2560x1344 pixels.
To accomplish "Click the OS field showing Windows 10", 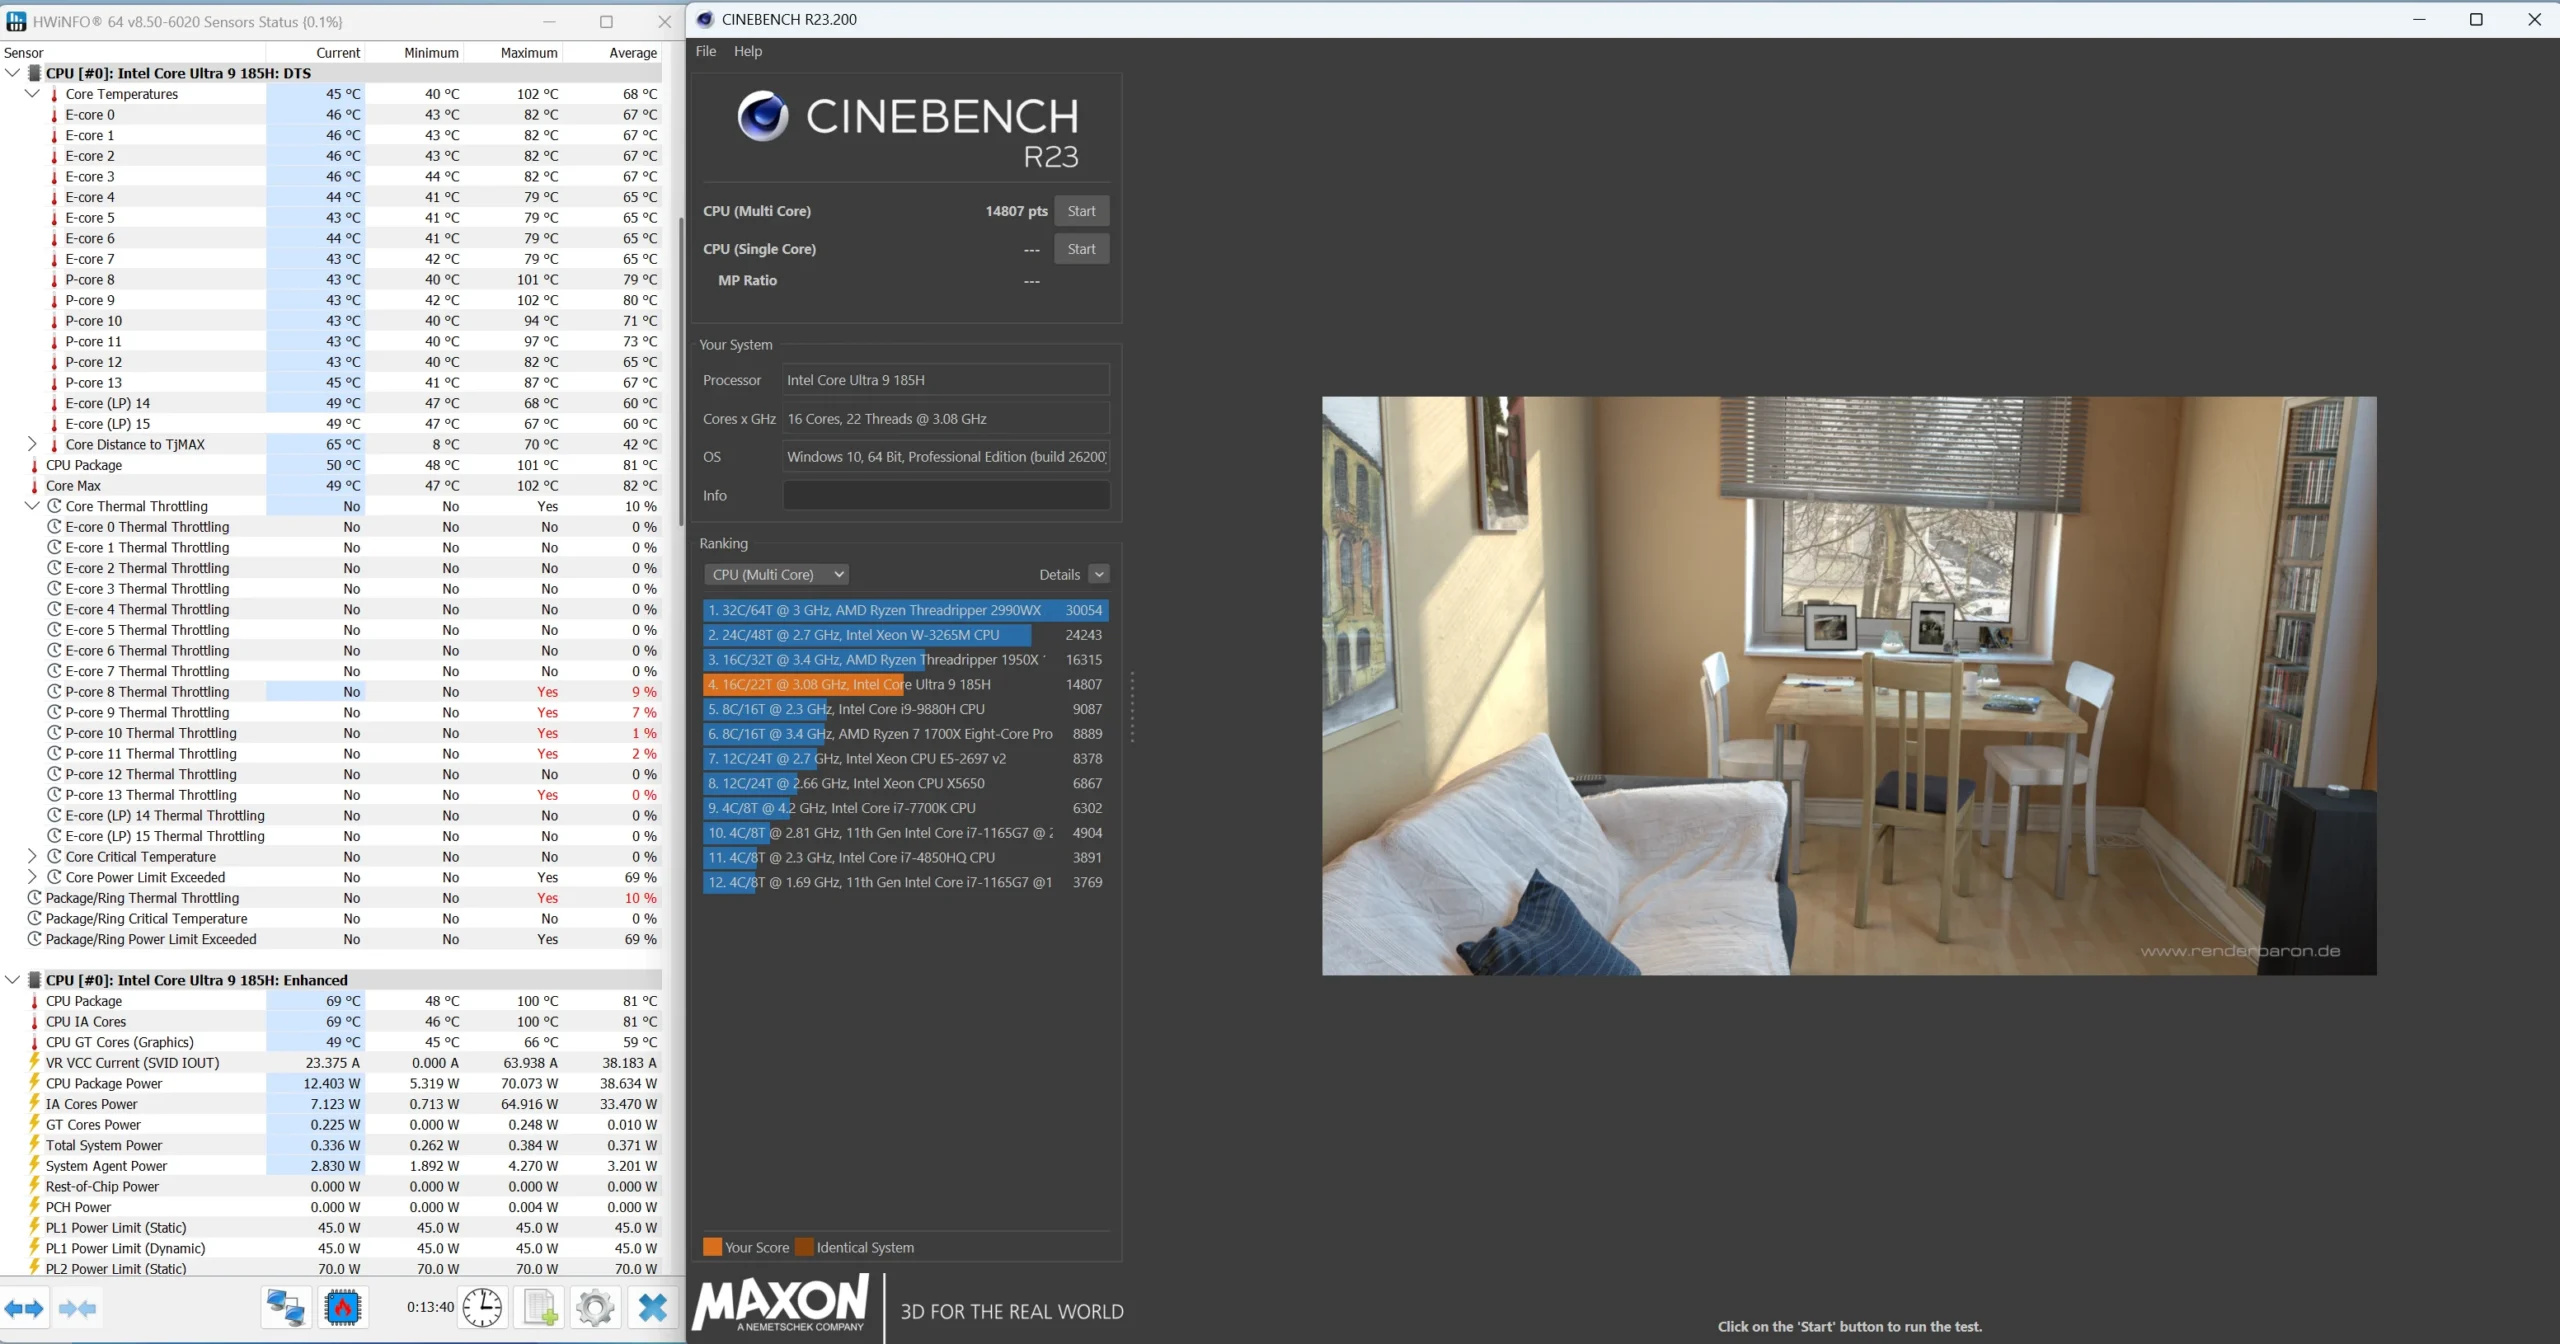I will pyautogui.click(x=946, y=457).
